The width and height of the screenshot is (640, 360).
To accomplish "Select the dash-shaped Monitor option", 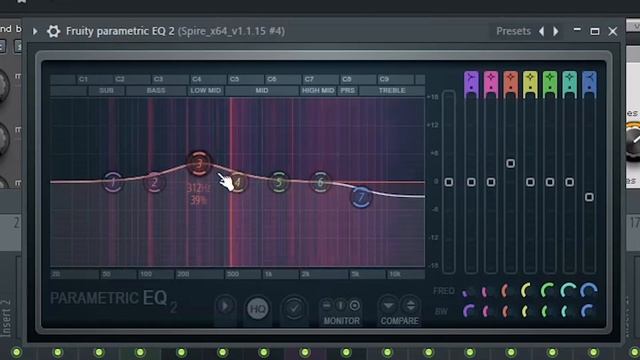I will 327,305.
